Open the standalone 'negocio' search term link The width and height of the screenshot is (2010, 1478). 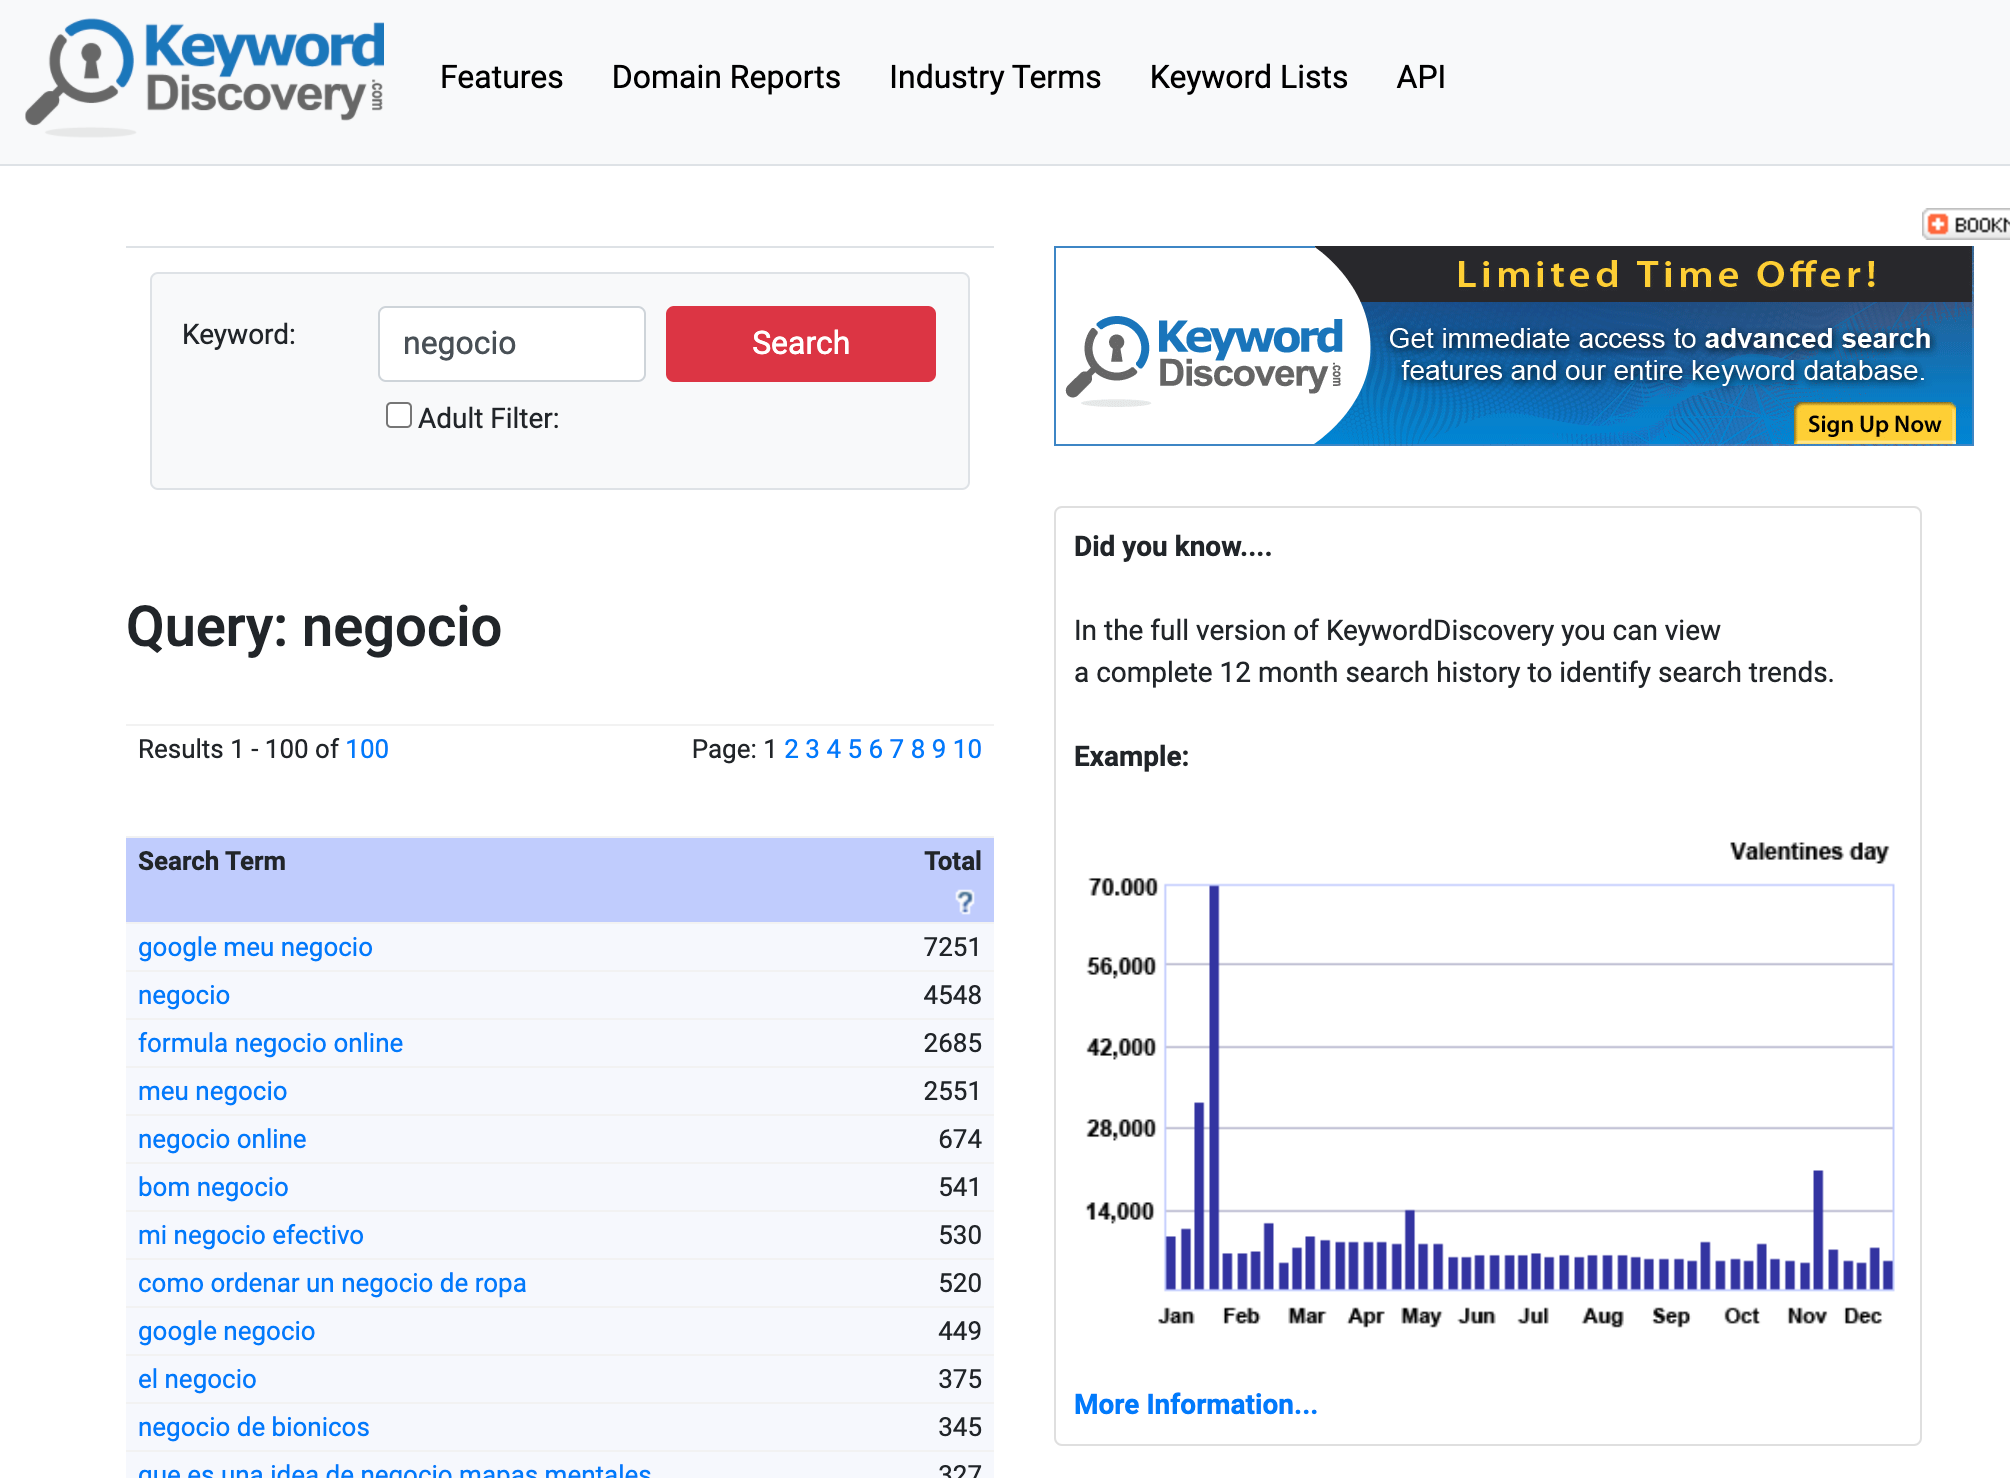[x=184, y=995]
